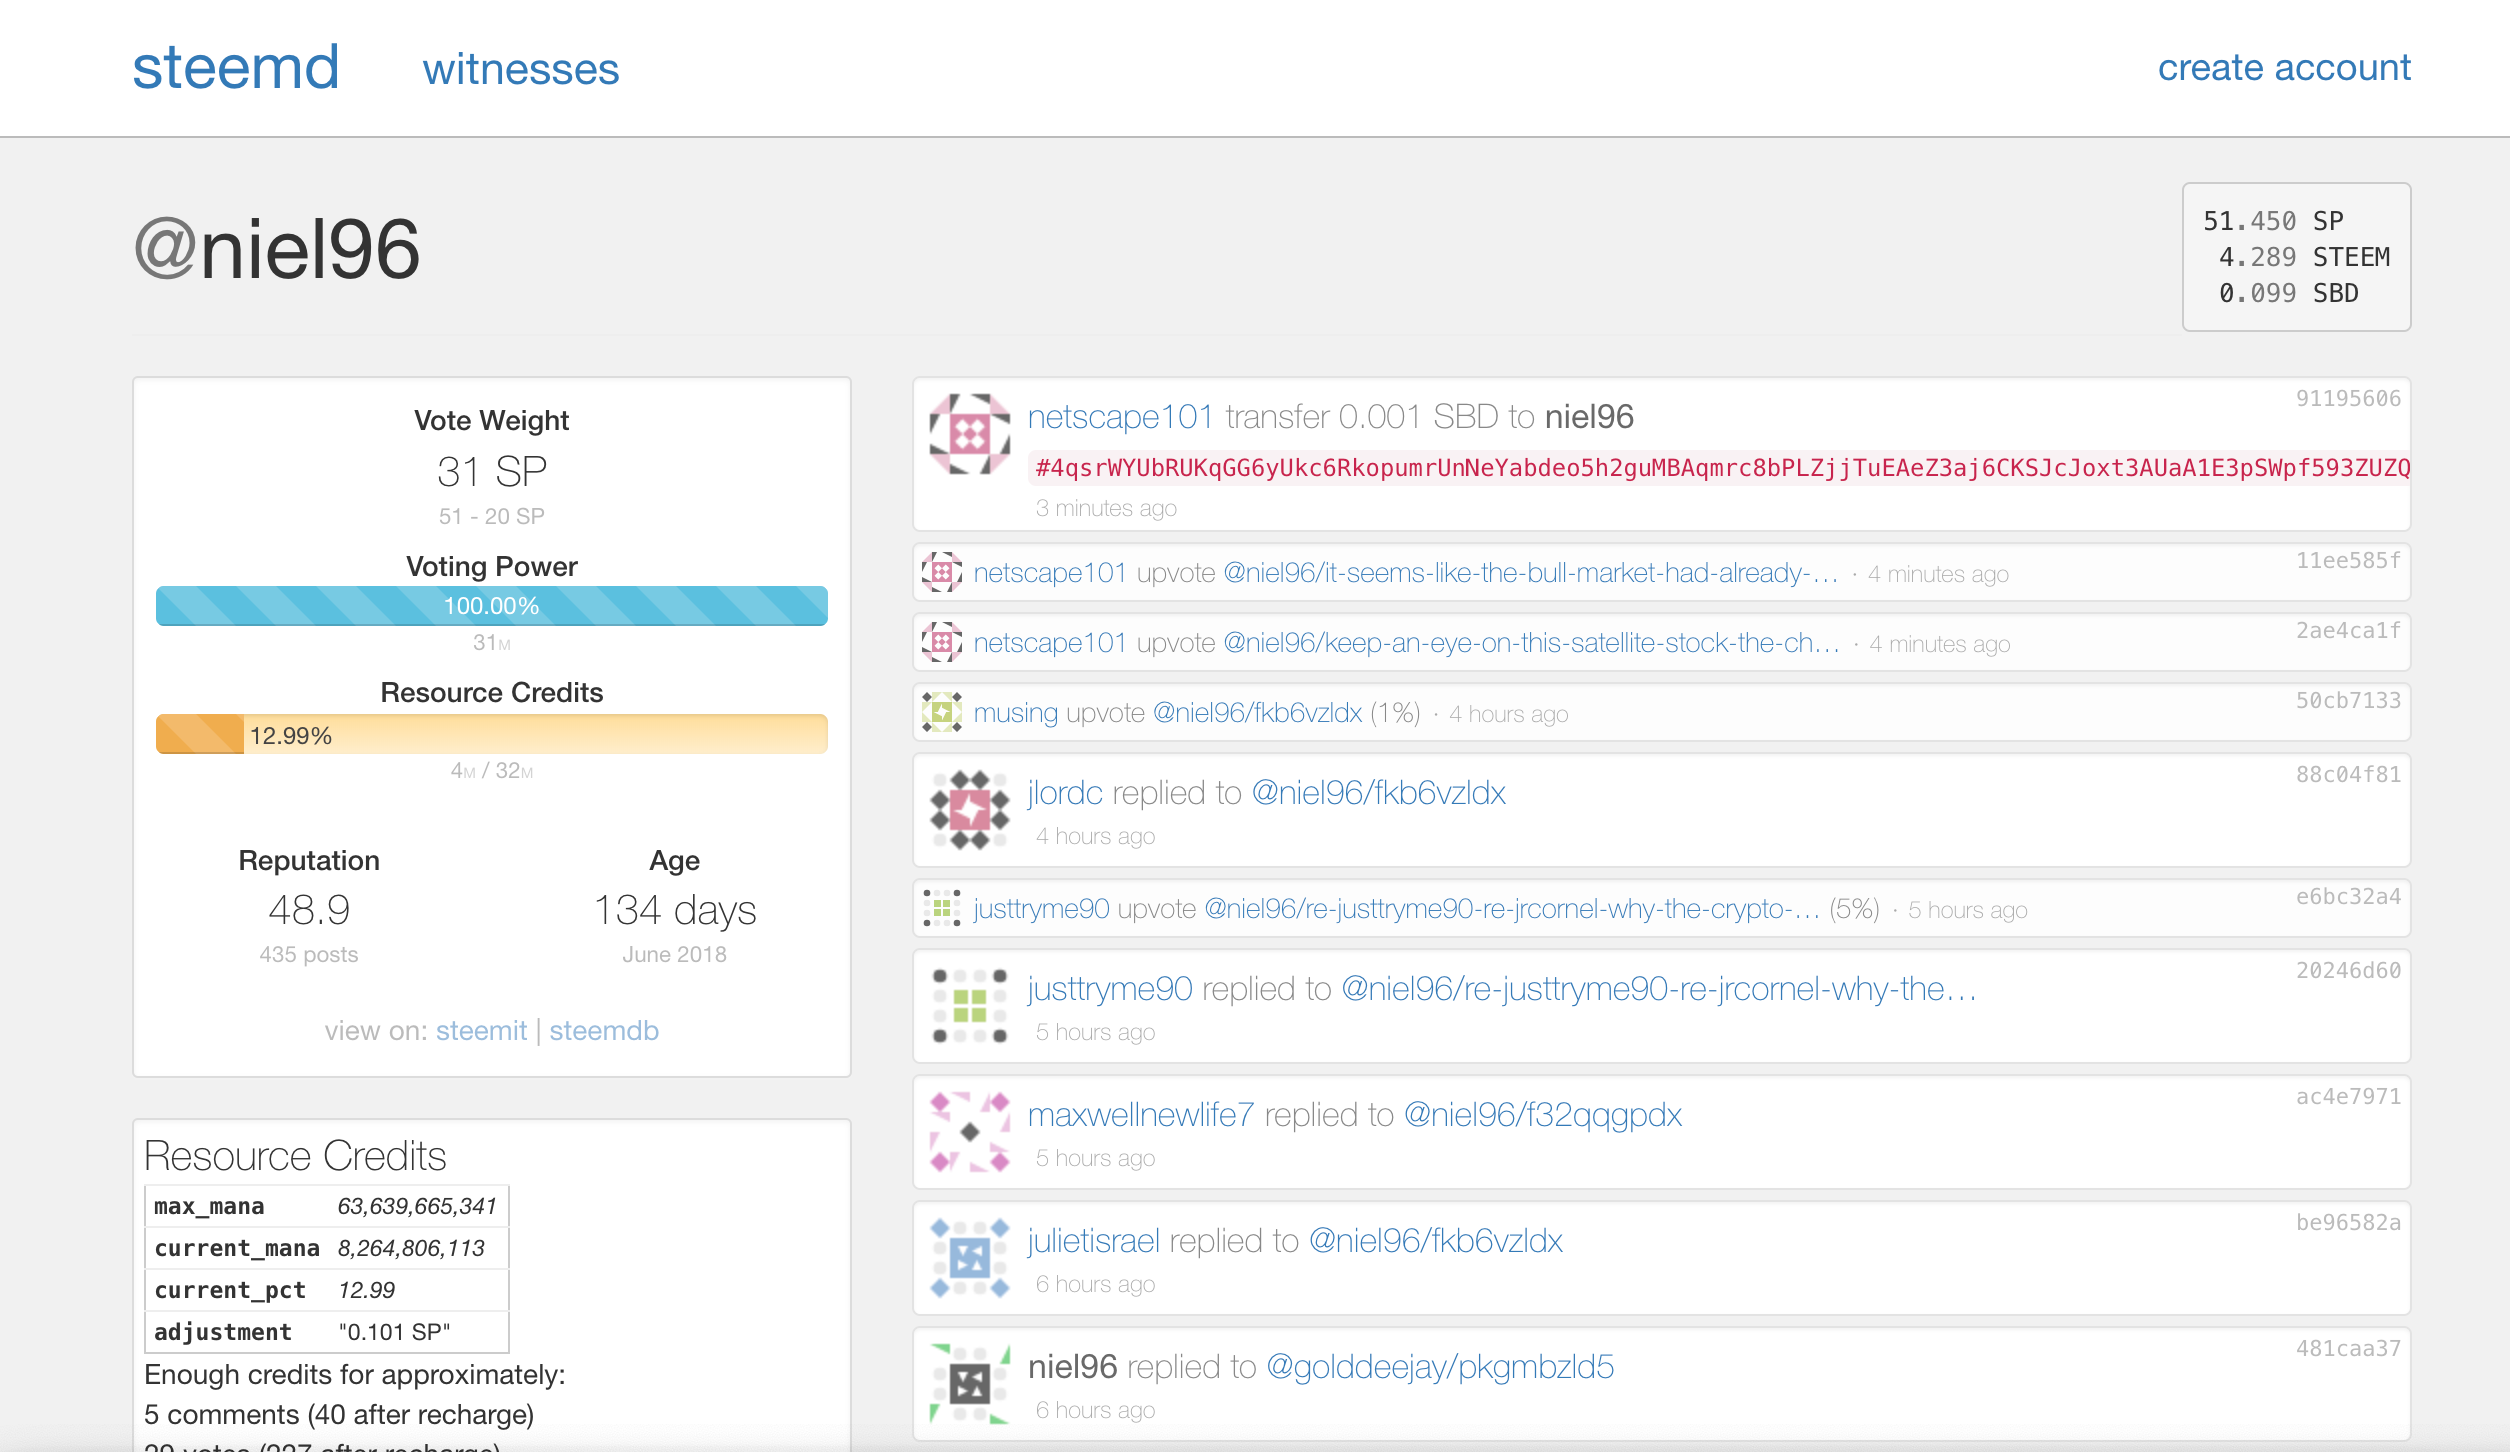2510x1452 pixels.
Task: Select the adjustment value "0.101 SP"
Action: [x=394, y=1332]
